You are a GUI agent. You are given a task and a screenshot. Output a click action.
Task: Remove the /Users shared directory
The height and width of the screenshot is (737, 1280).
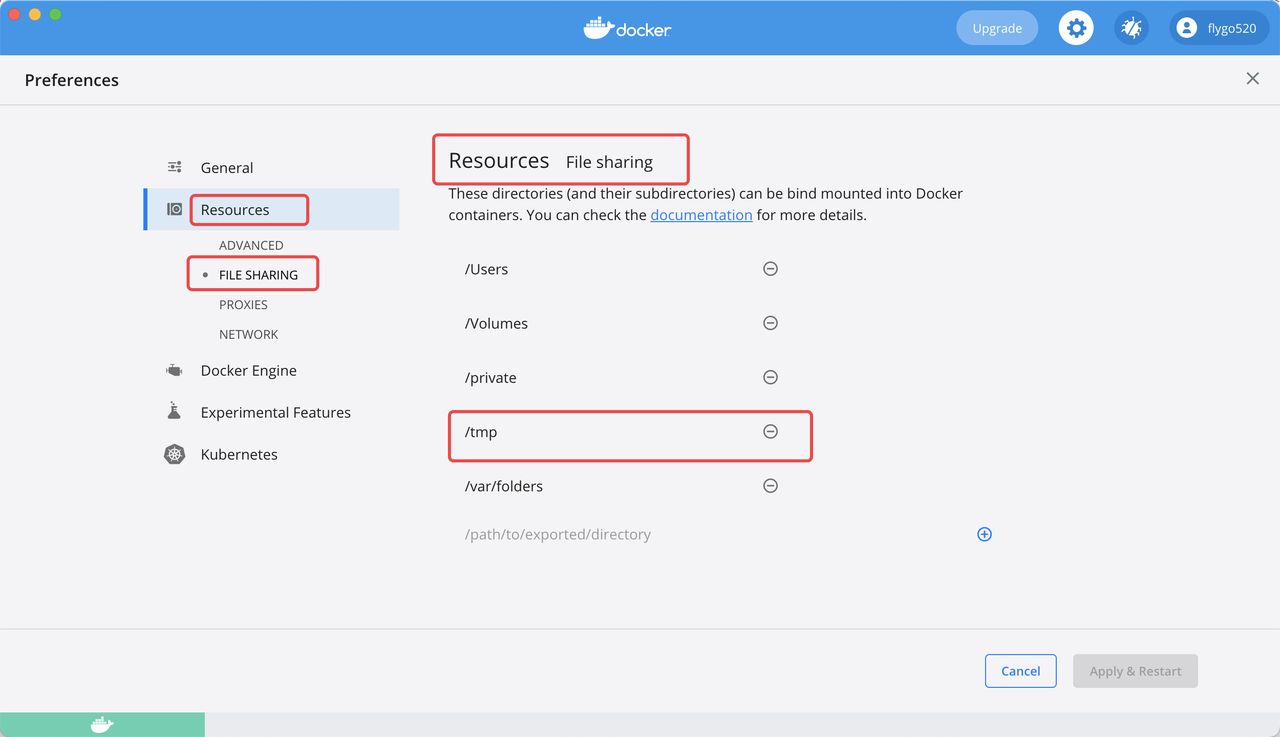pyautogui.click(x=770, y=269)
